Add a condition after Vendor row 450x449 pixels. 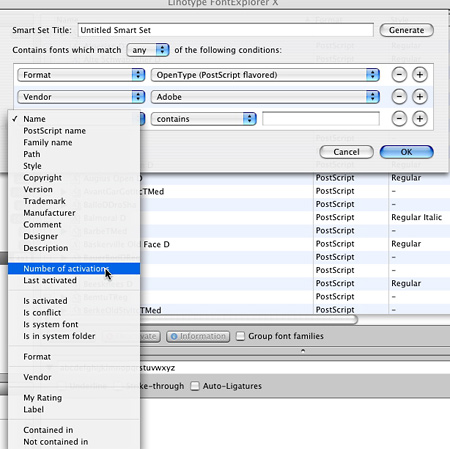tap(420, 97)
